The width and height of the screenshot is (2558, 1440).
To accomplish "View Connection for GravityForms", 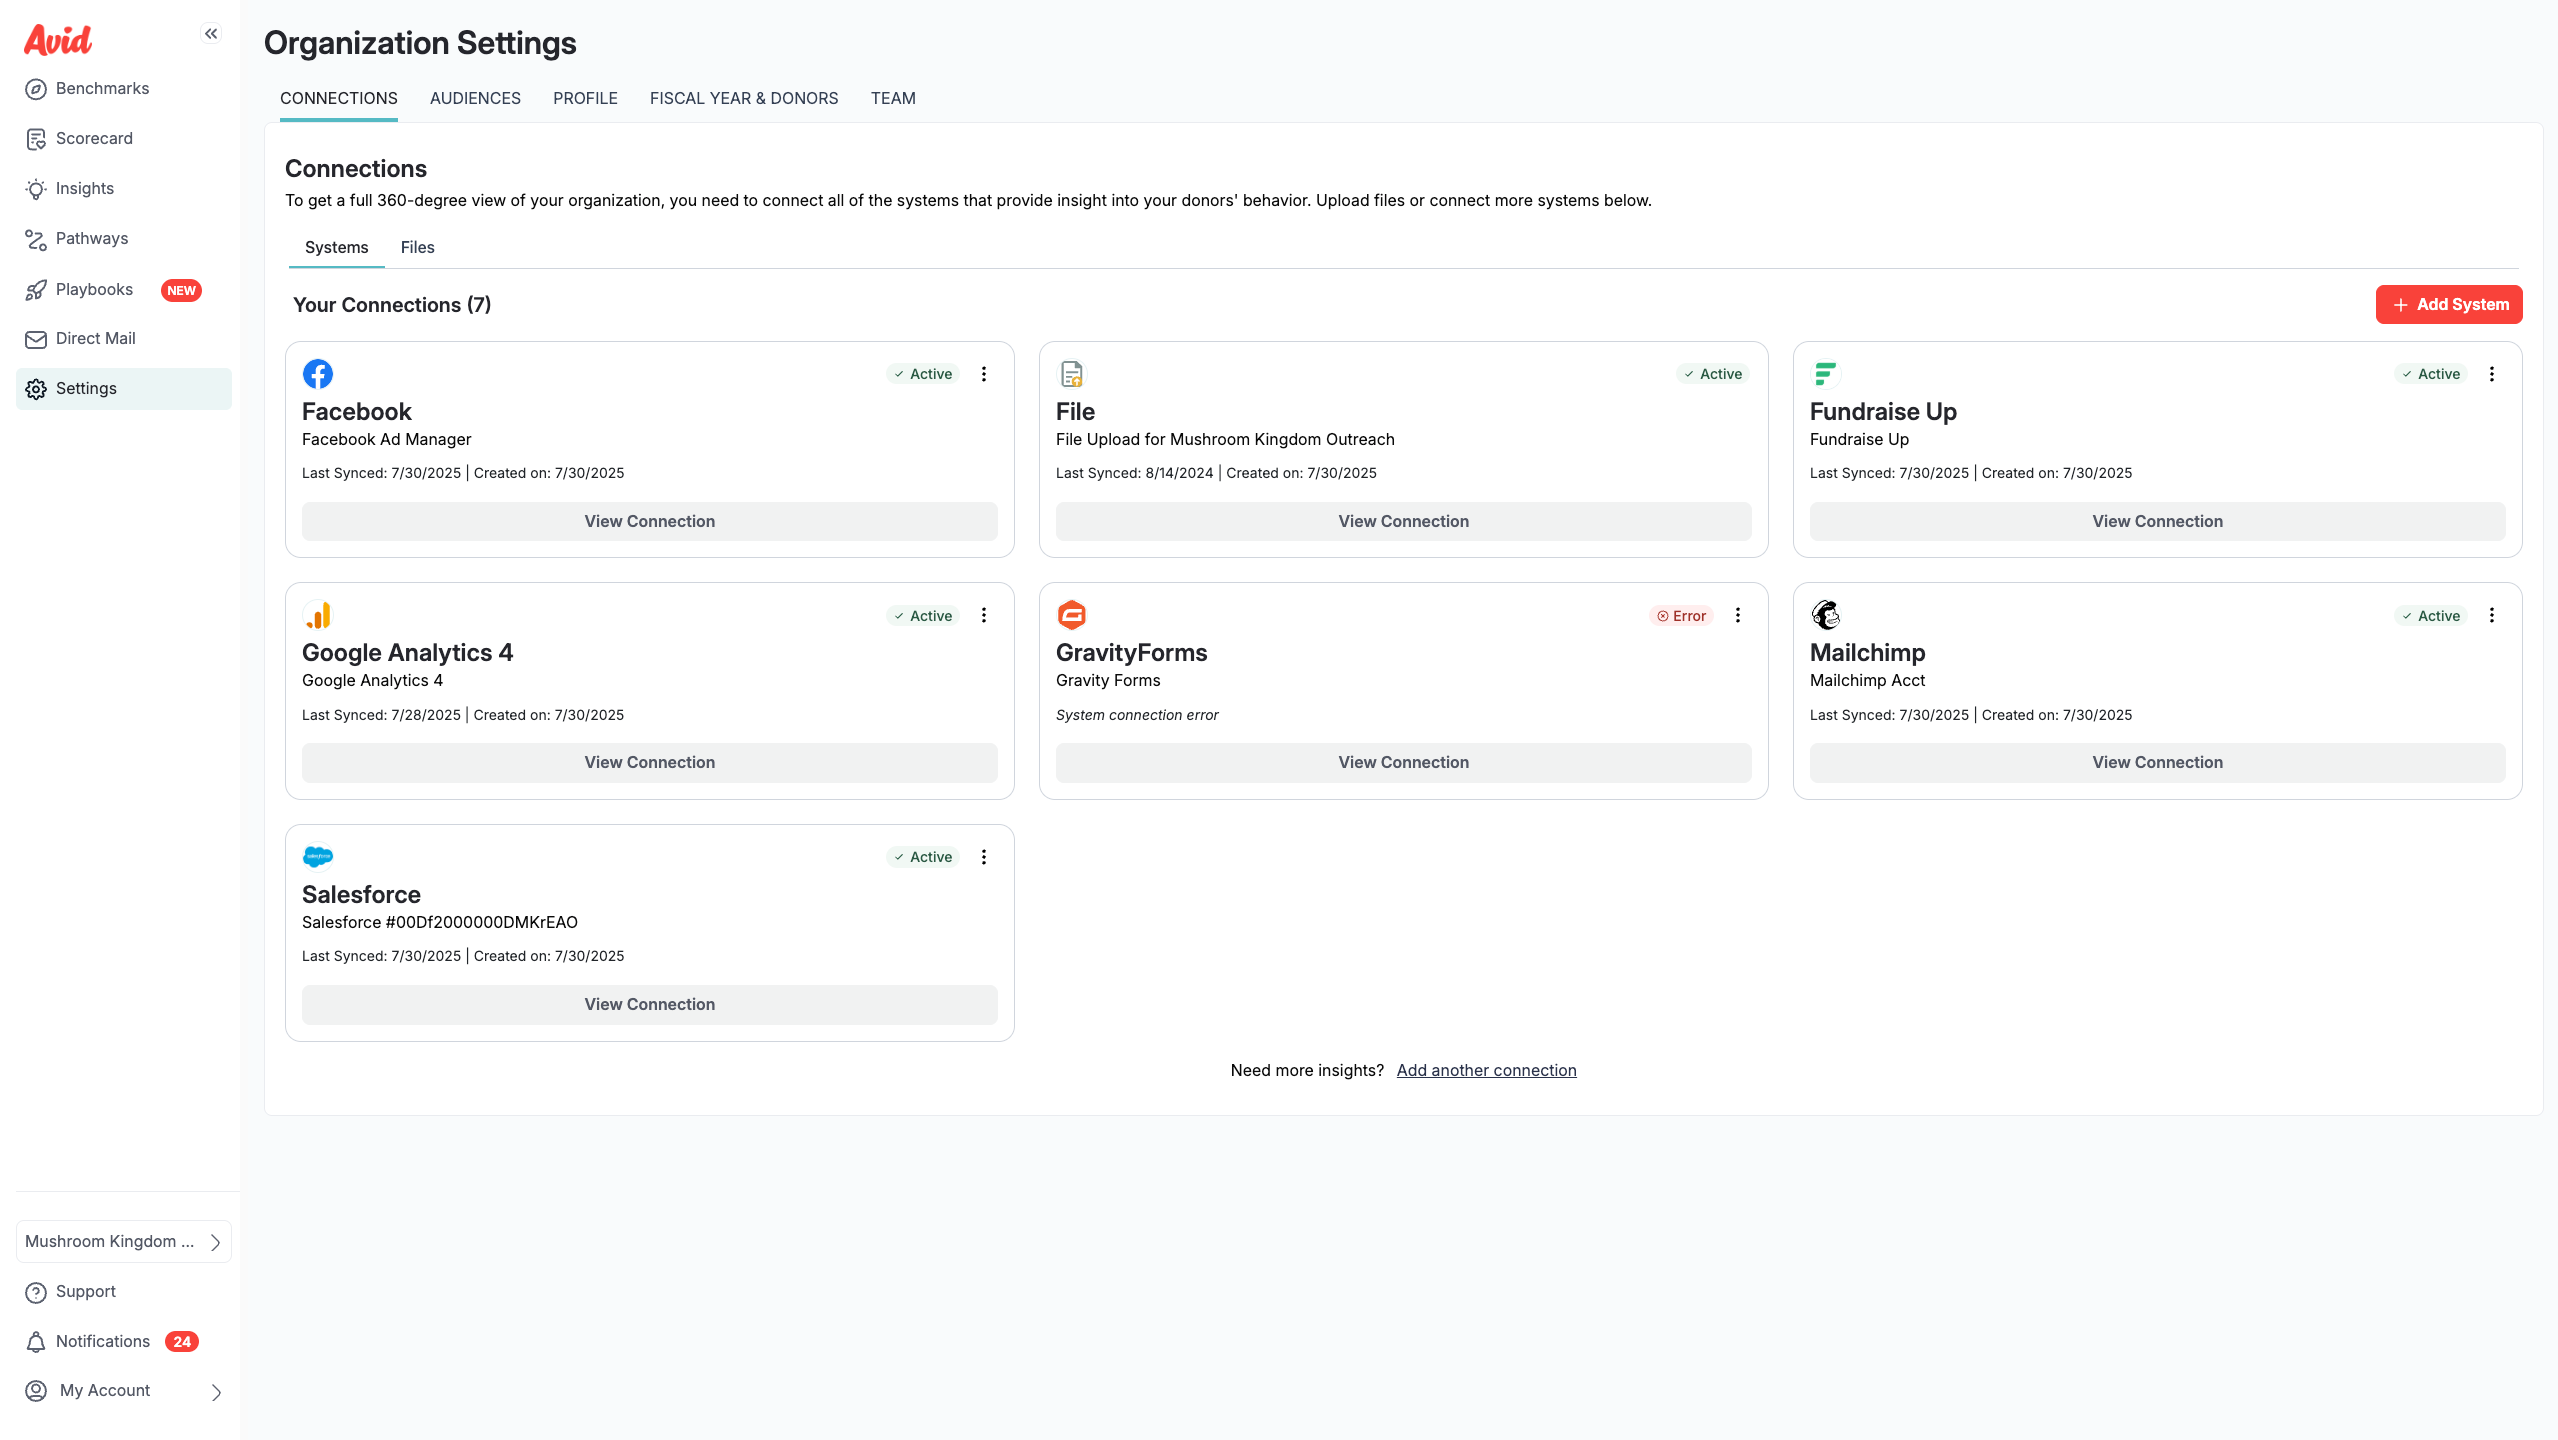I will coord(1404,763).
